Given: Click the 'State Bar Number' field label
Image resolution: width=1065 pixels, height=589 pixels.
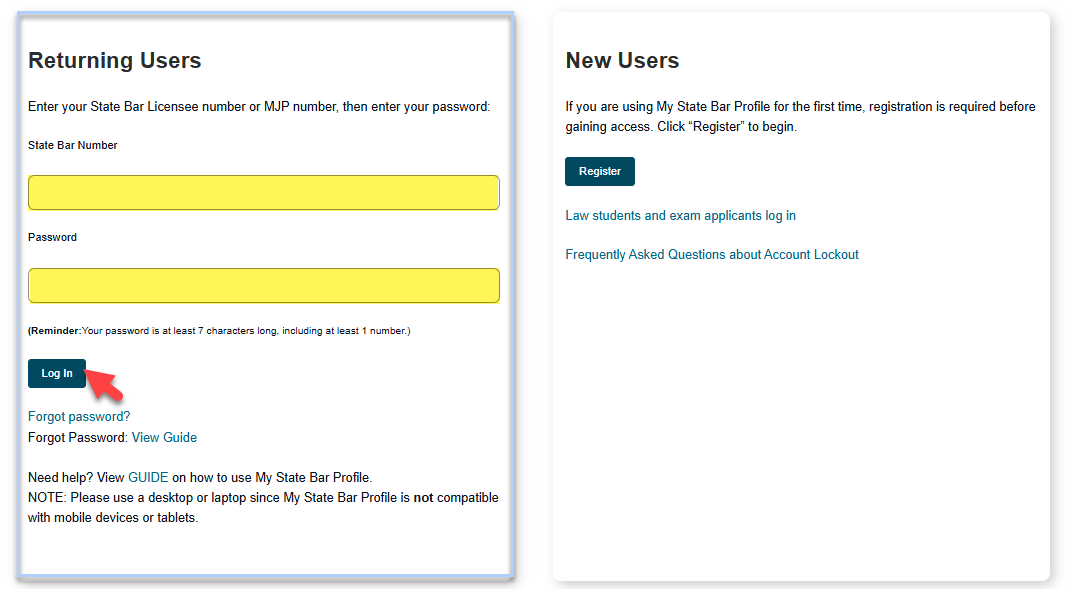Looking at the screenshot, I should pyautogui.click(x=72, y=145).
